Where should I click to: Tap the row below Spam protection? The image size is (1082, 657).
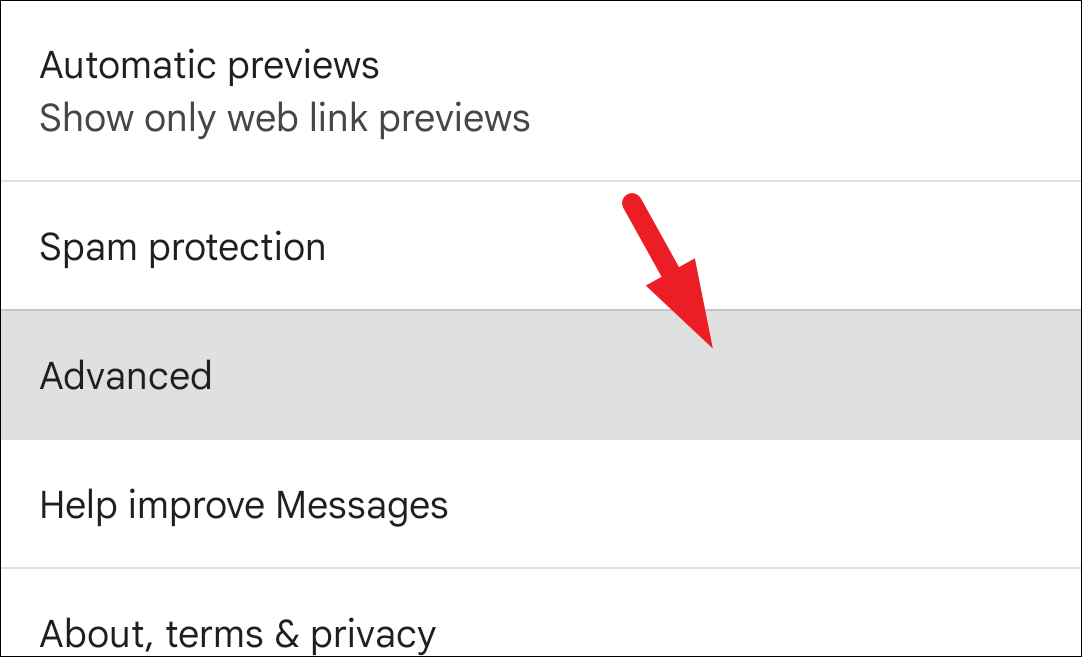[x=541, y=375]
